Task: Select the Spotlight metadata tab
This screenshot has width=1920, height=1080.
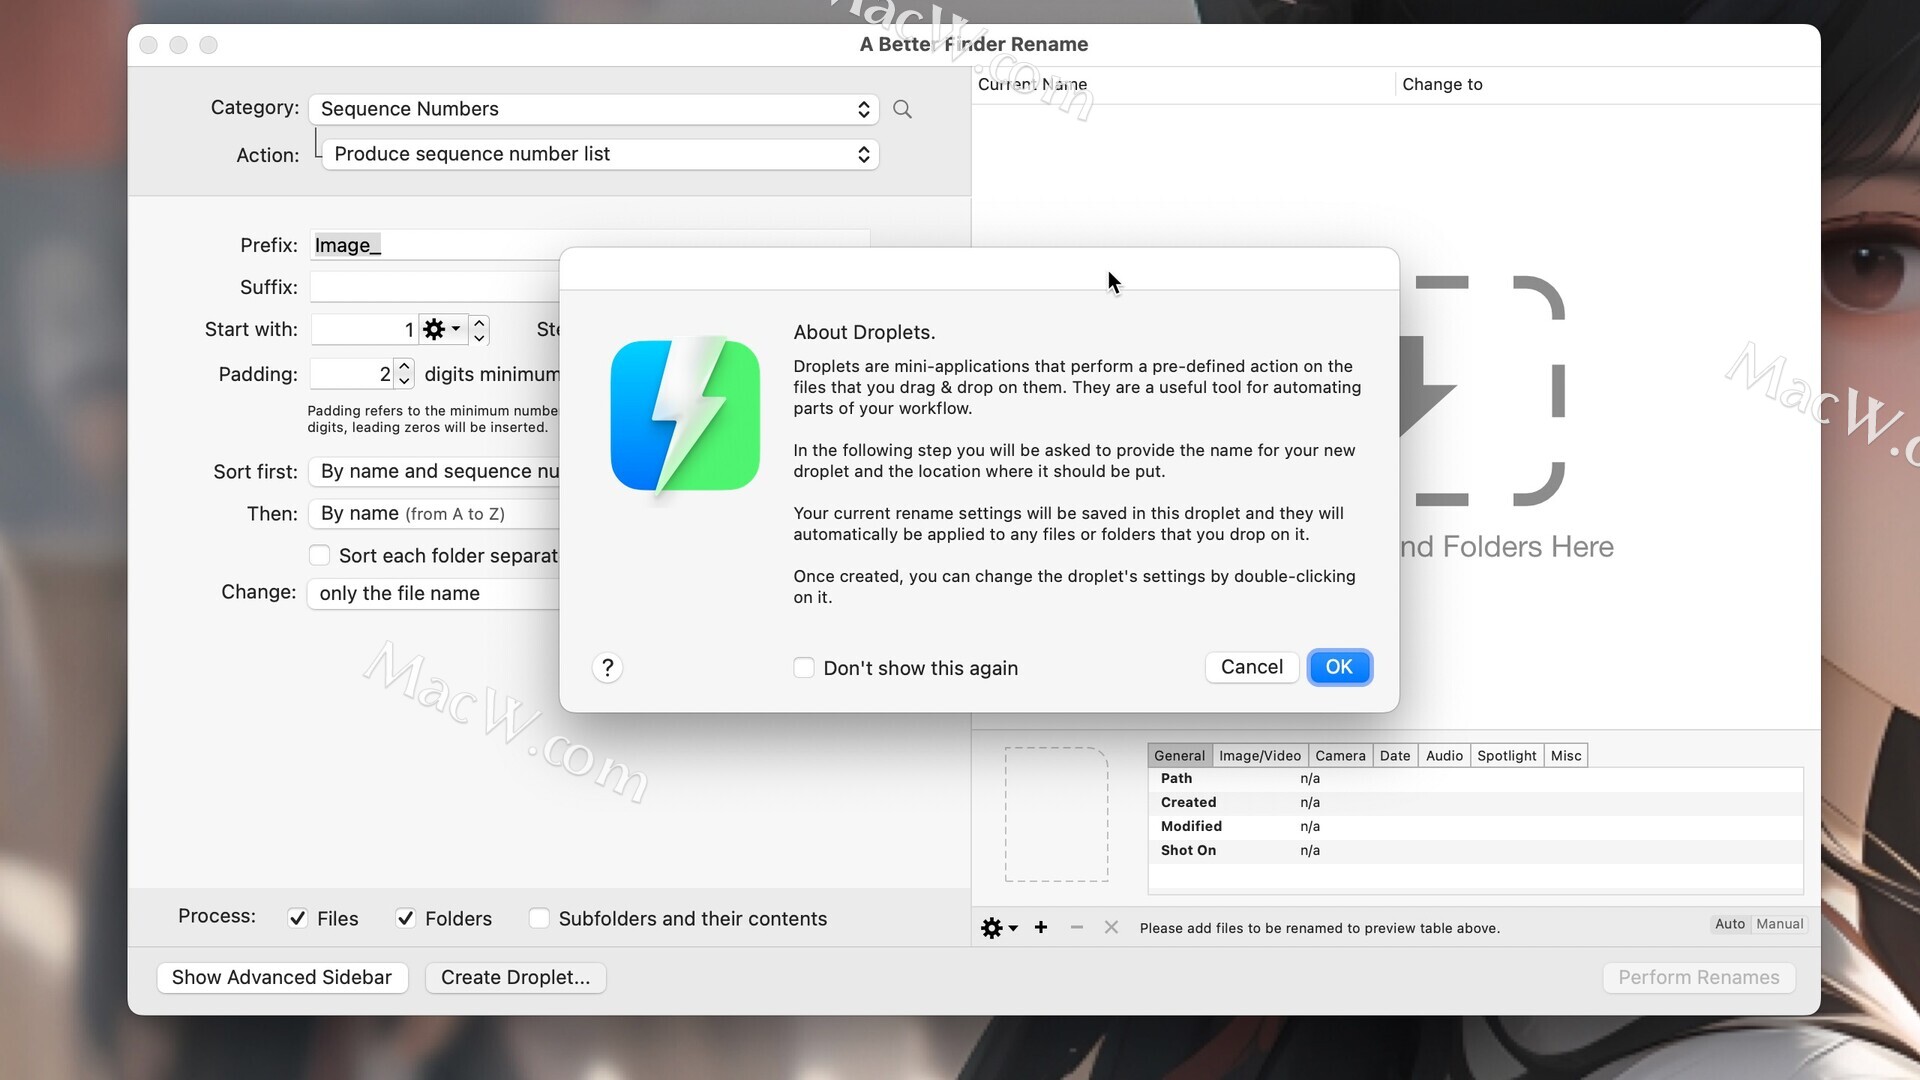Action: coord(1506,756)
